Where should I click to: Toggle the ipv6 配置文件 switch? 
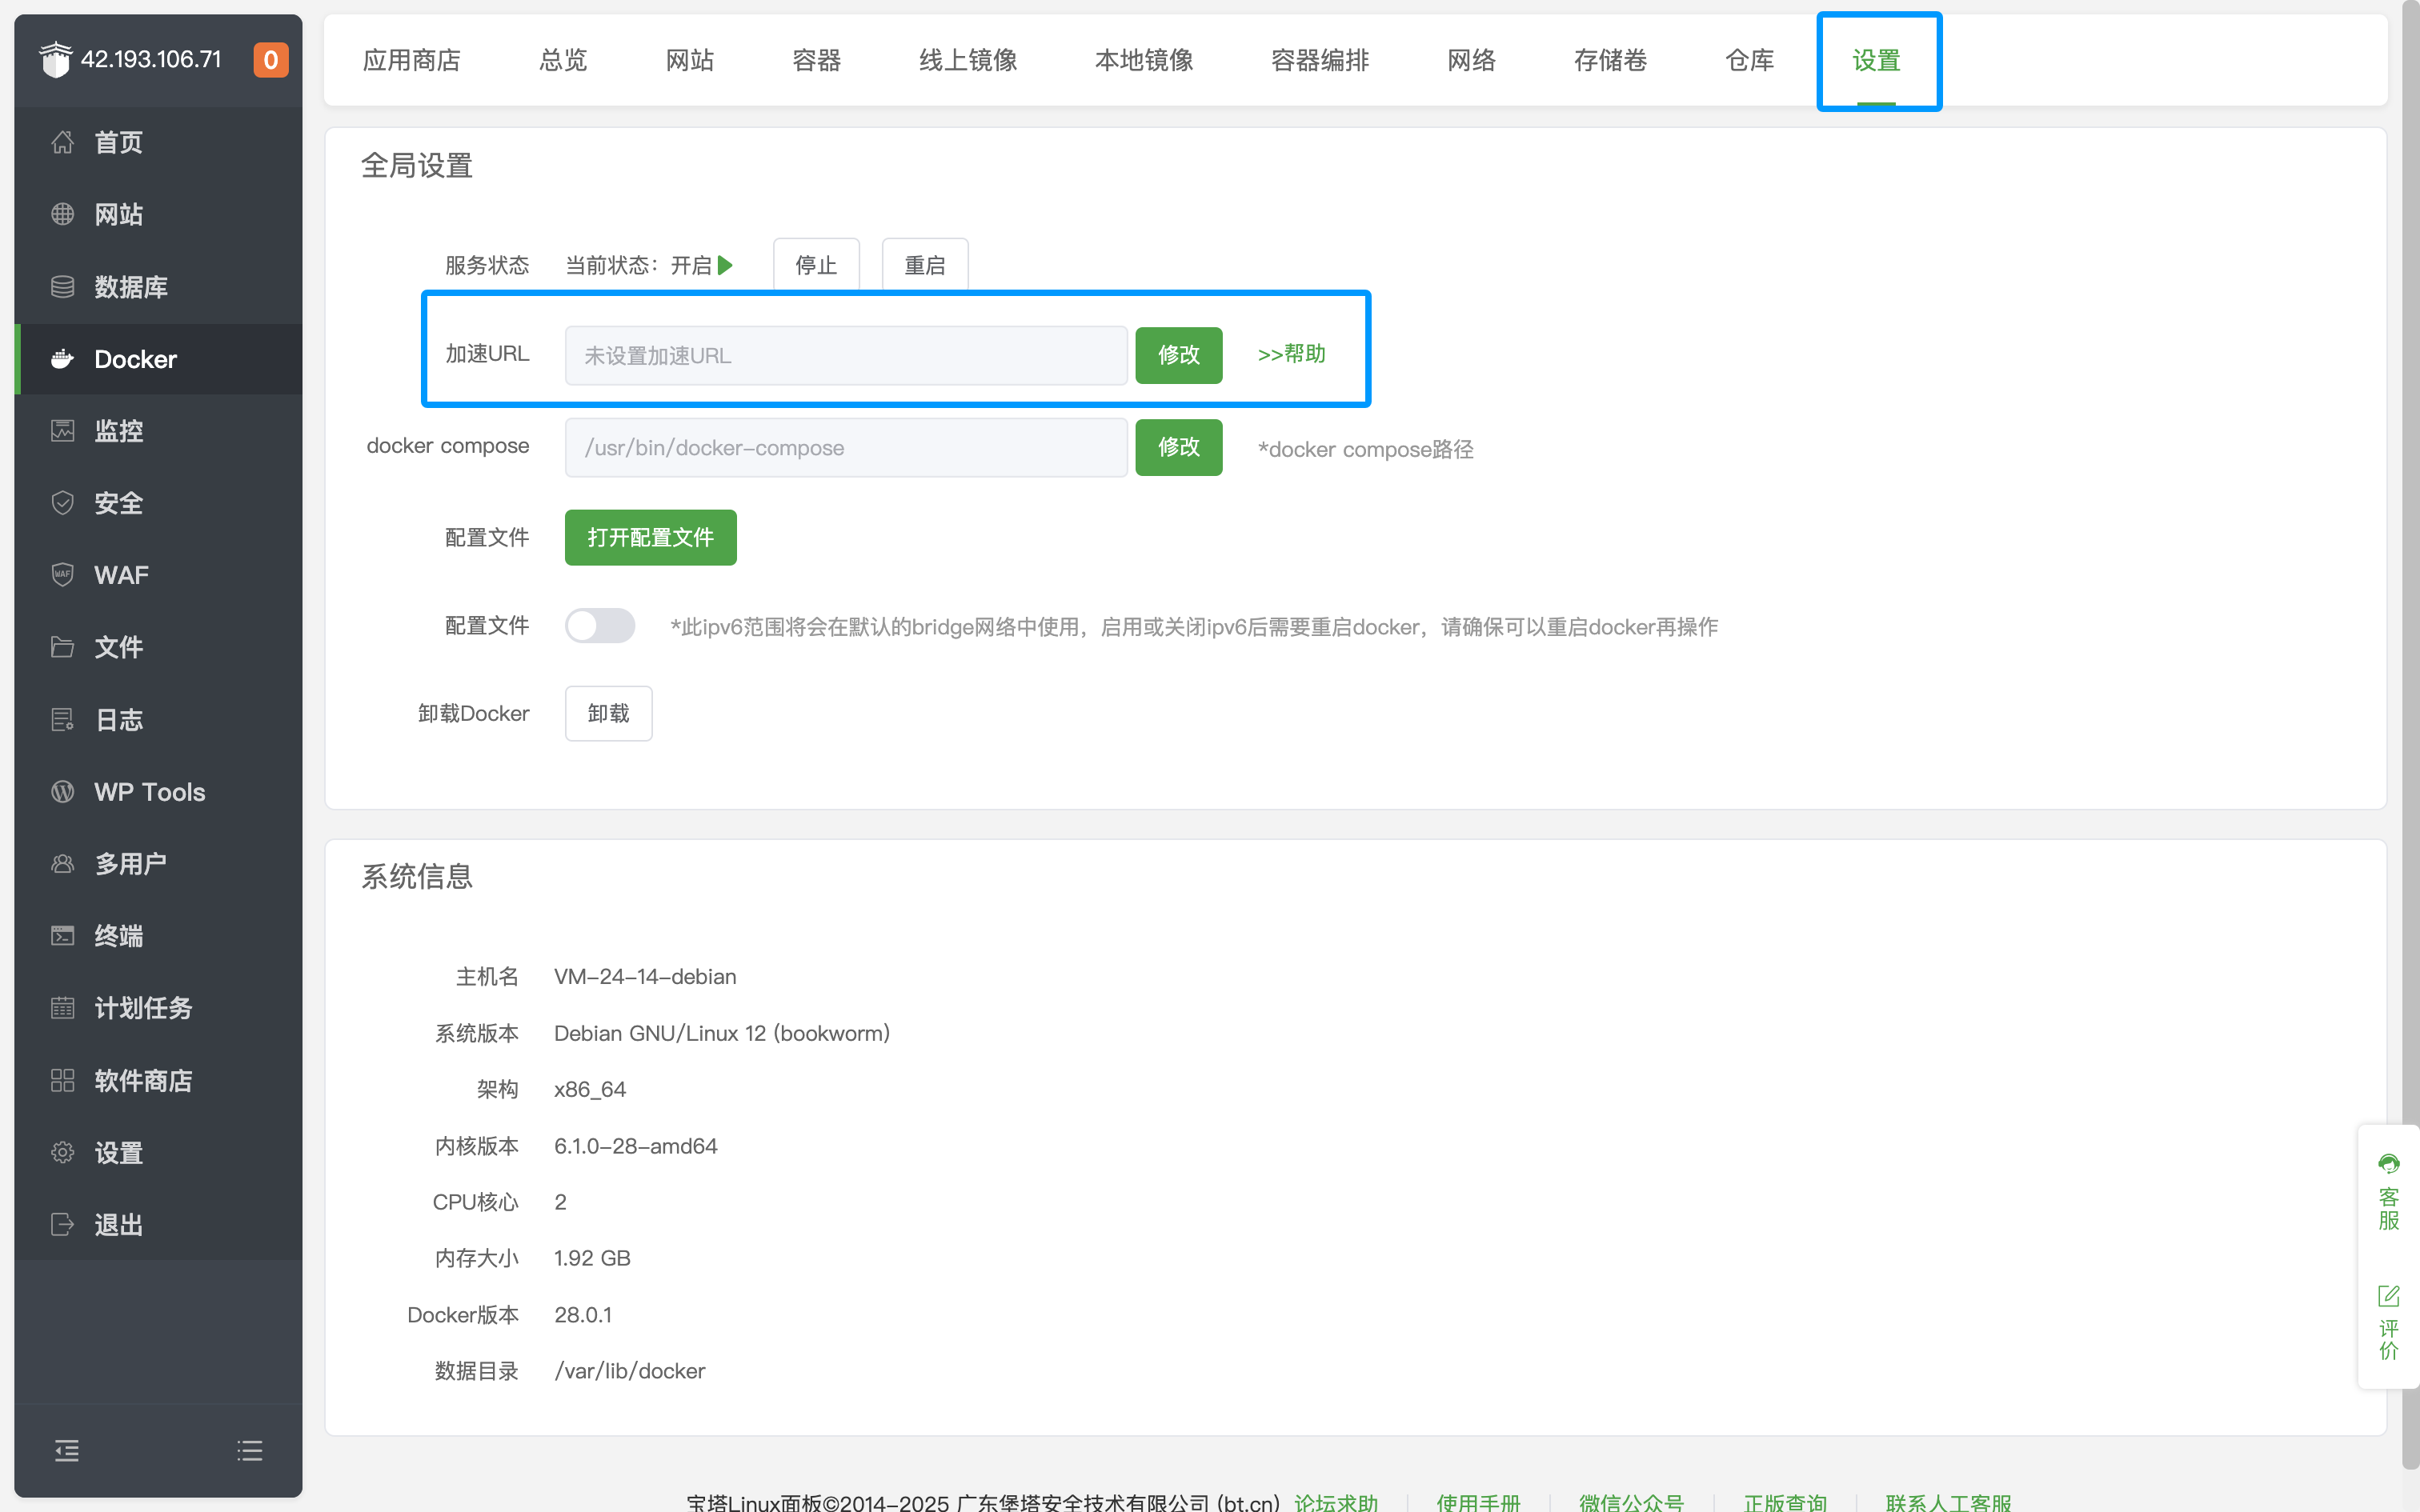(599, 626)
